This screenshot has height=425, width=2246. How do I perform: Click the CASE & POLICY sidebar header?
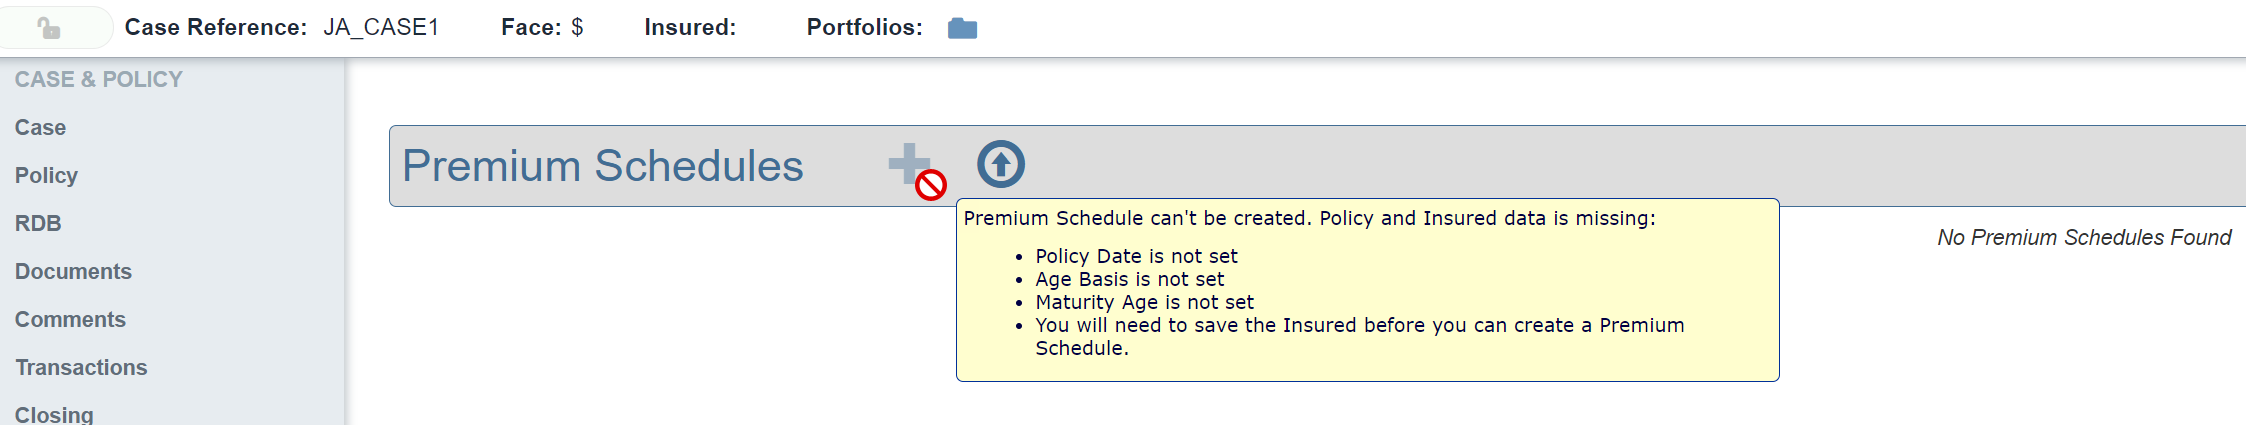[x=98, y=80]
